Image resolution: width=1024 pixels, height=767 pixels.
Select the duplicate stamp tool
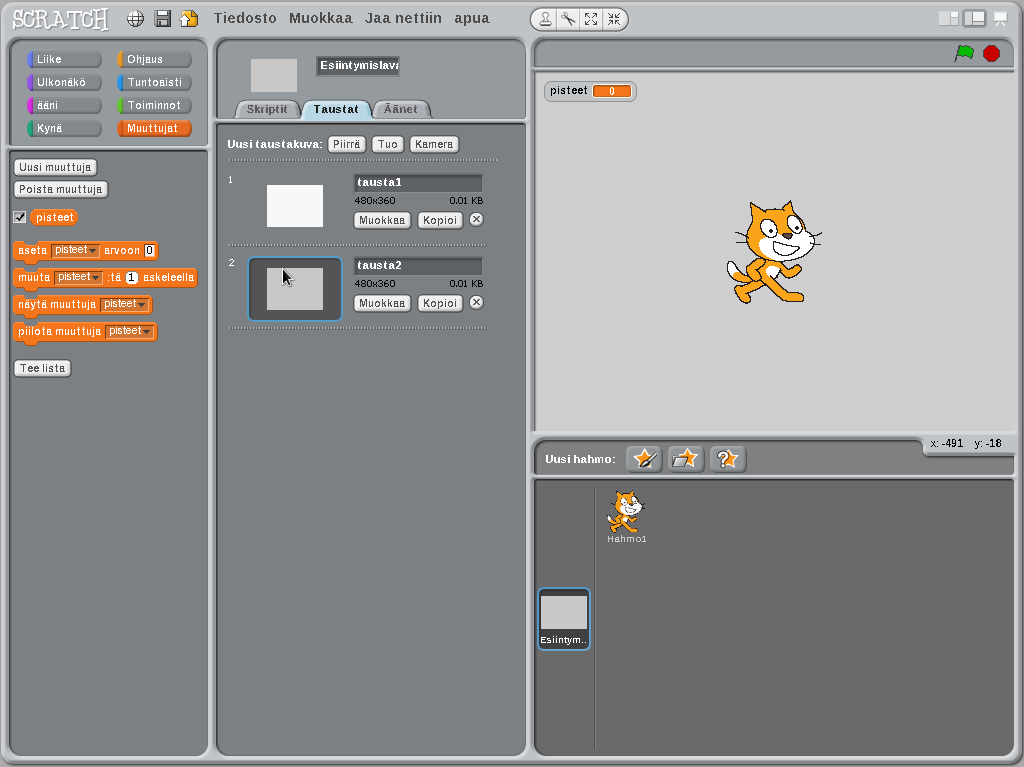click(545, 20)
